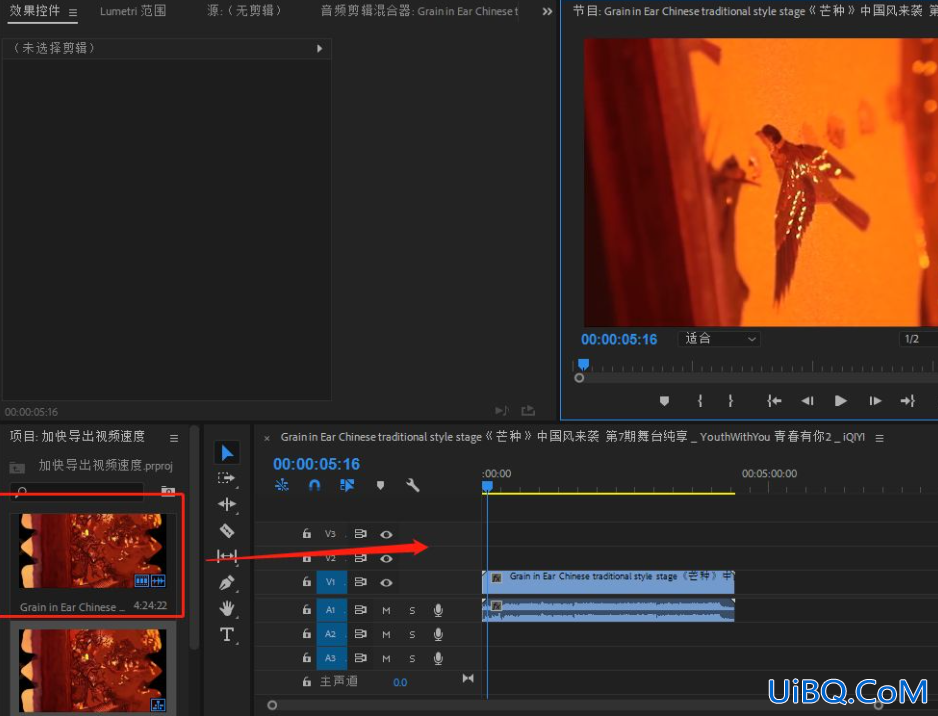Viewport: 938px width, 716px height.
Task: Select the Track Select Forward tool
Action: [226, 479]
